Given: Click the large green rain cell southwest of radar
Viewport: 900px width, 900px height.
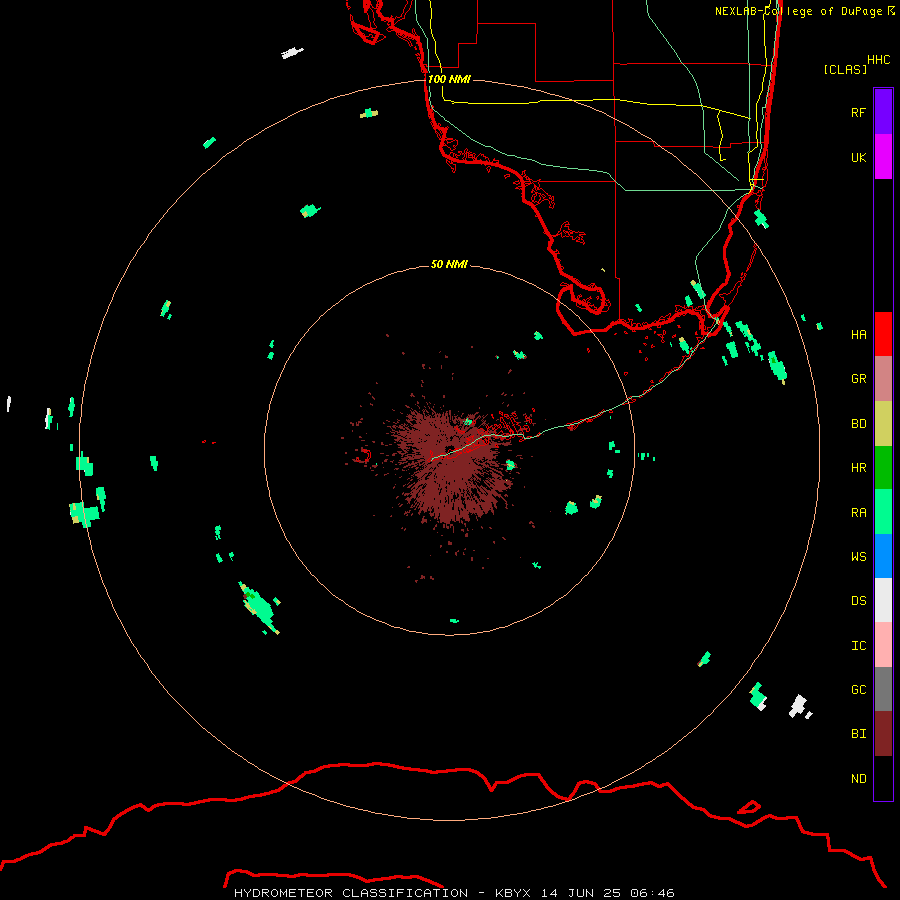Looking at the screenshot, I should [258, 607].
